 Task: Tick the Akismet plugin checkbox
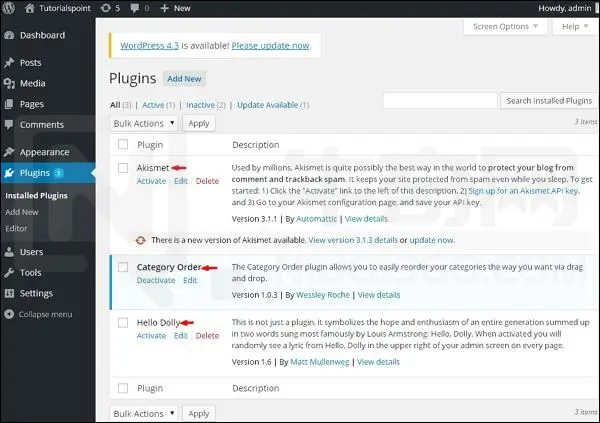pyautogui.click(x=123, y=168)
